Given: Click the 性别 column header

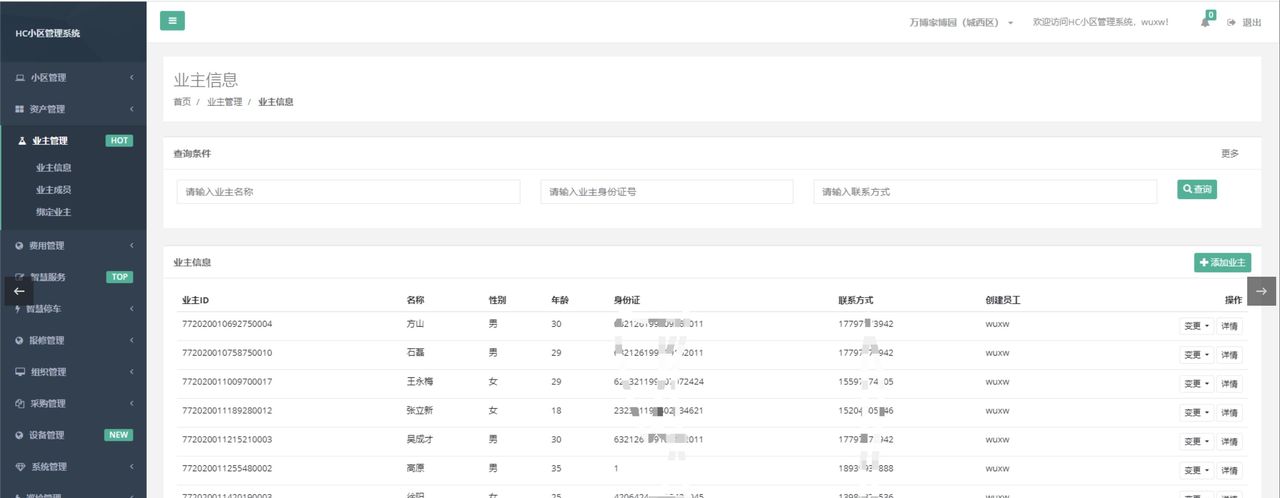Looking at the screenshot, I should click(x=497, y=300).
